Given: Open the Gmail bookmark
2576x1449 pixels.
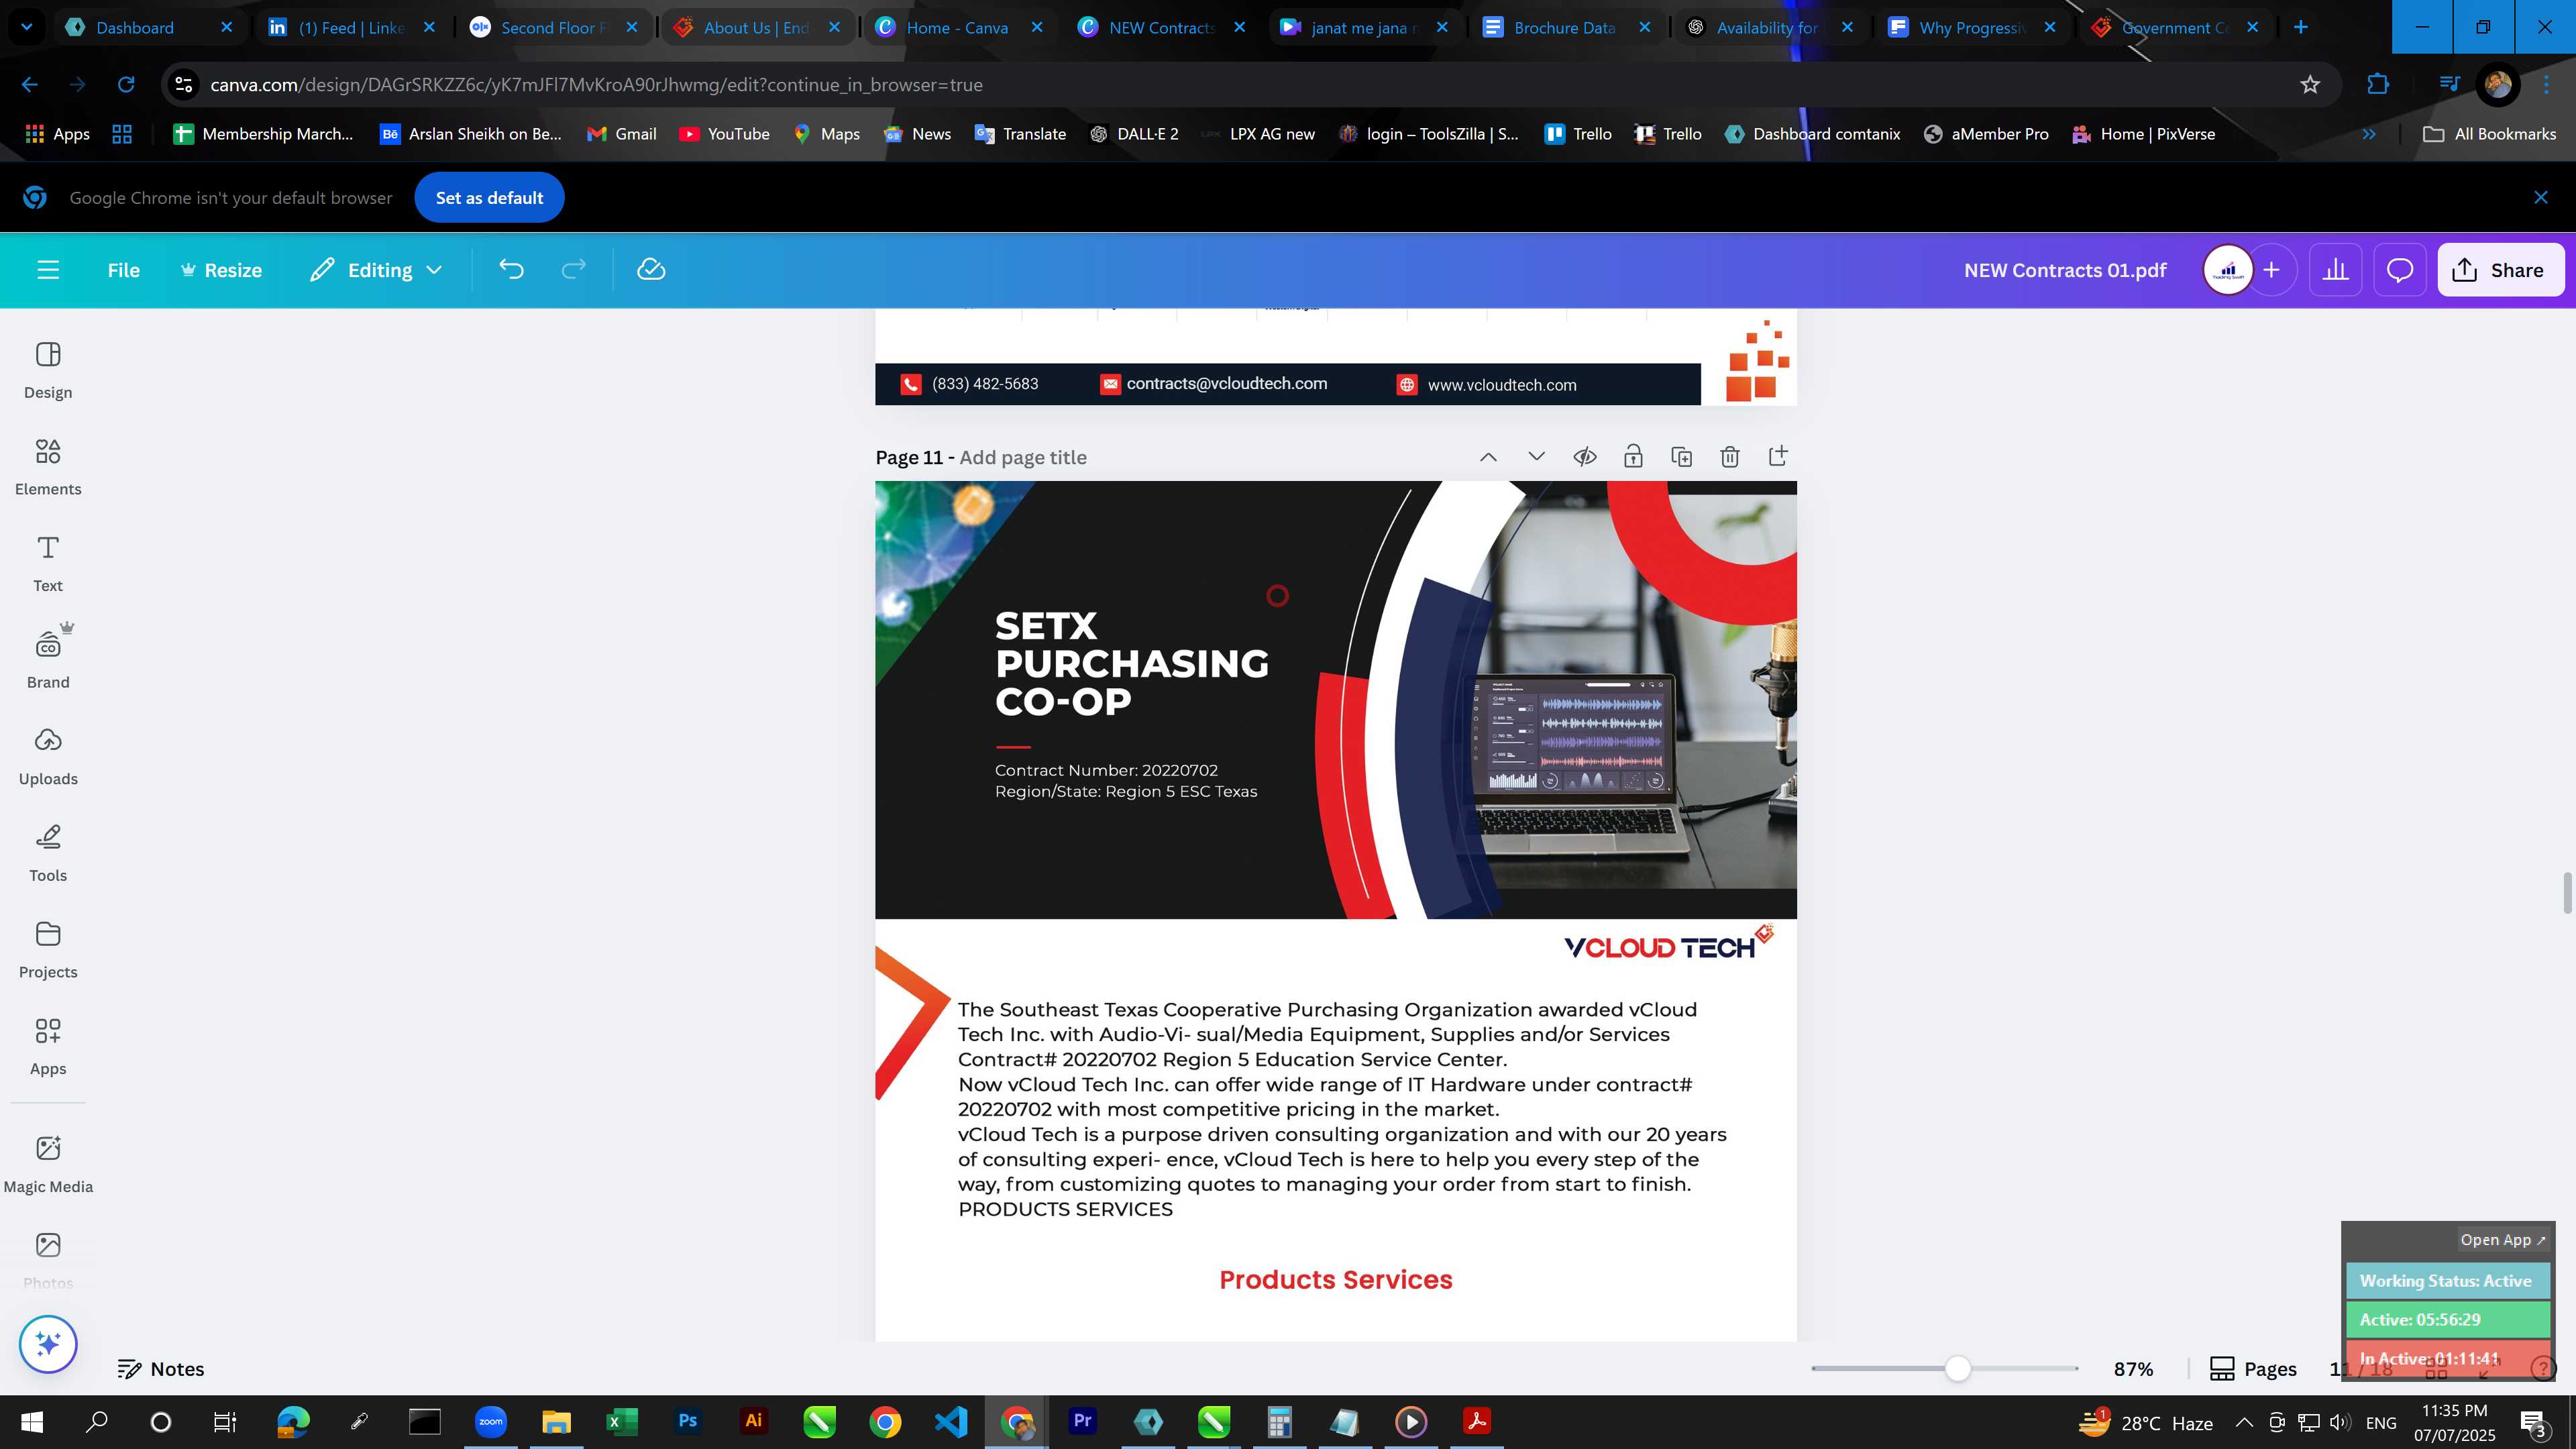Looking at the screenshot, I should click(621, 134).
